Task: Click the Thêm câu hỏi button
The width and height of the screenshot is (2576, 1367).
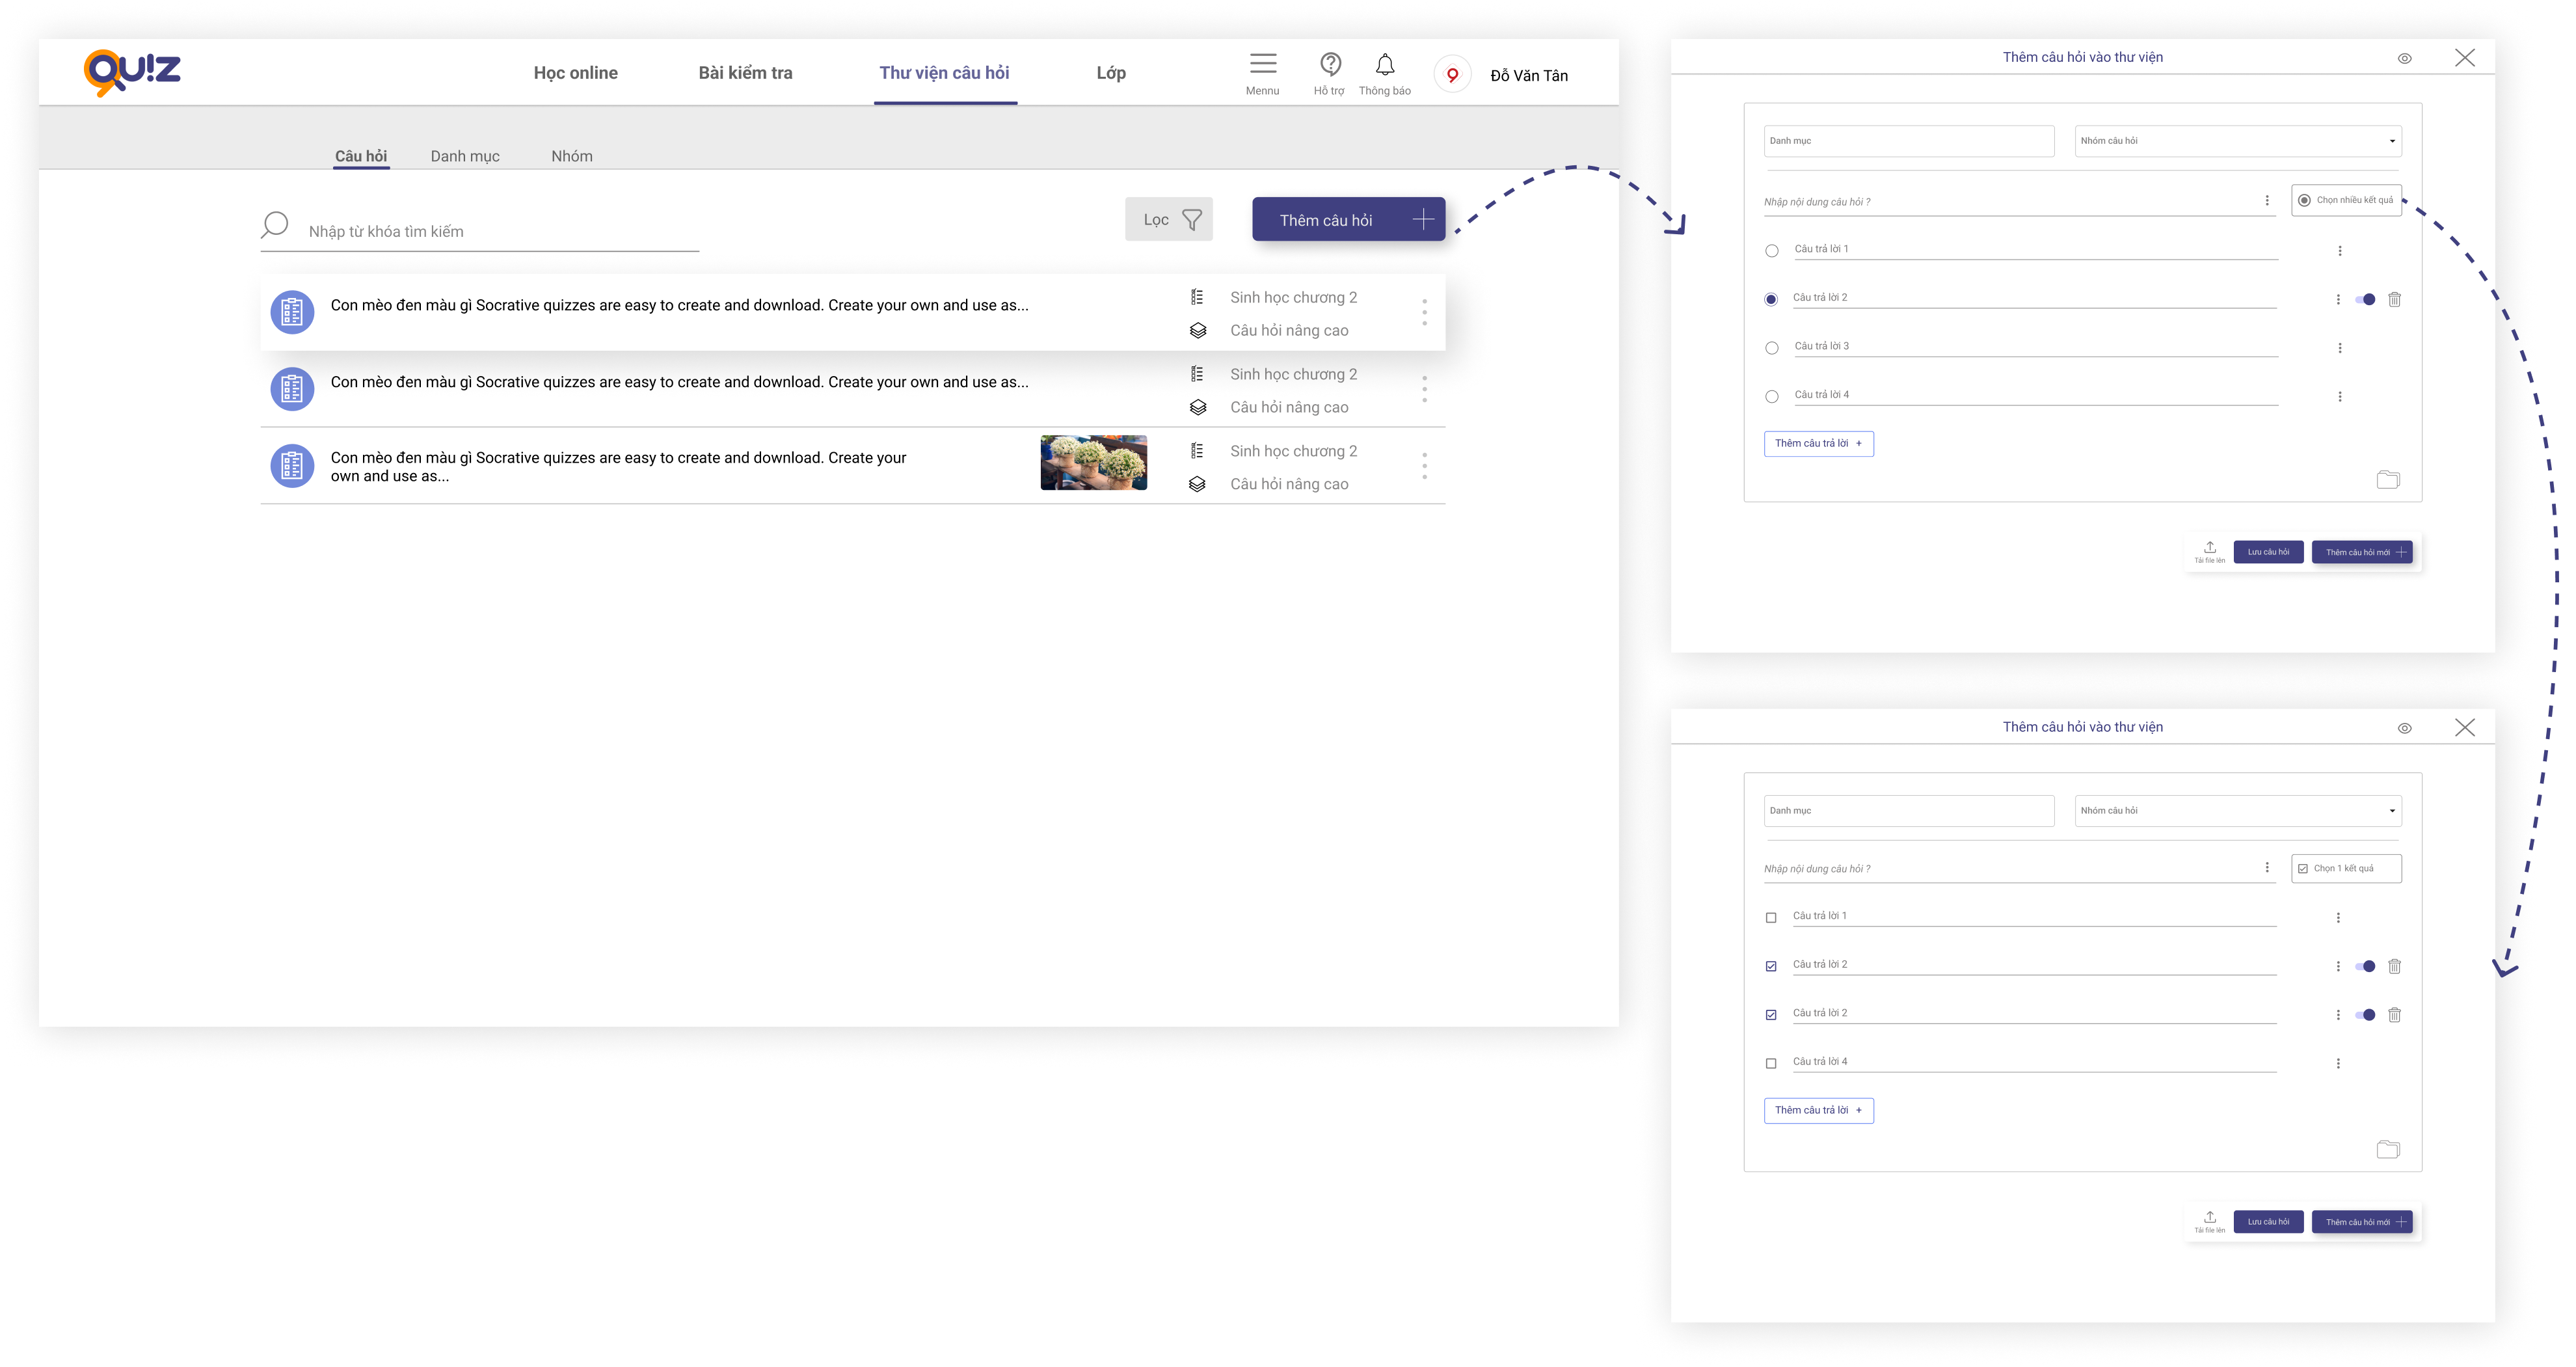Action: pos(1348,220)
